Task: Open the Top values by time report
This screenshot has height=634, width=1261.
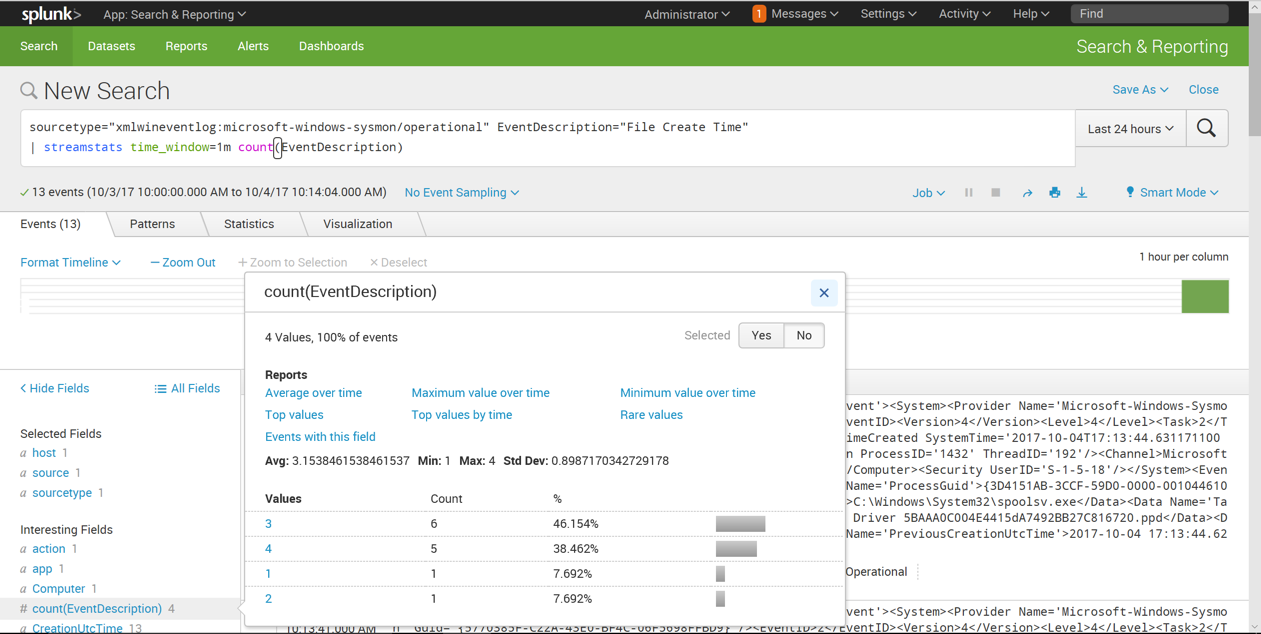Action: tap(461, 415)
